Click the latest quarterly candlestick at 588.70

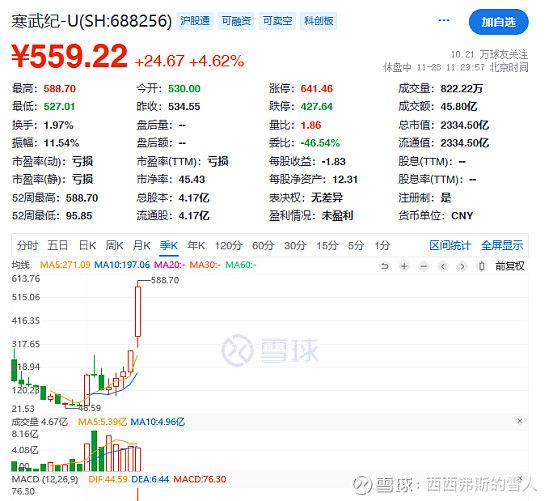coord(138,311)
